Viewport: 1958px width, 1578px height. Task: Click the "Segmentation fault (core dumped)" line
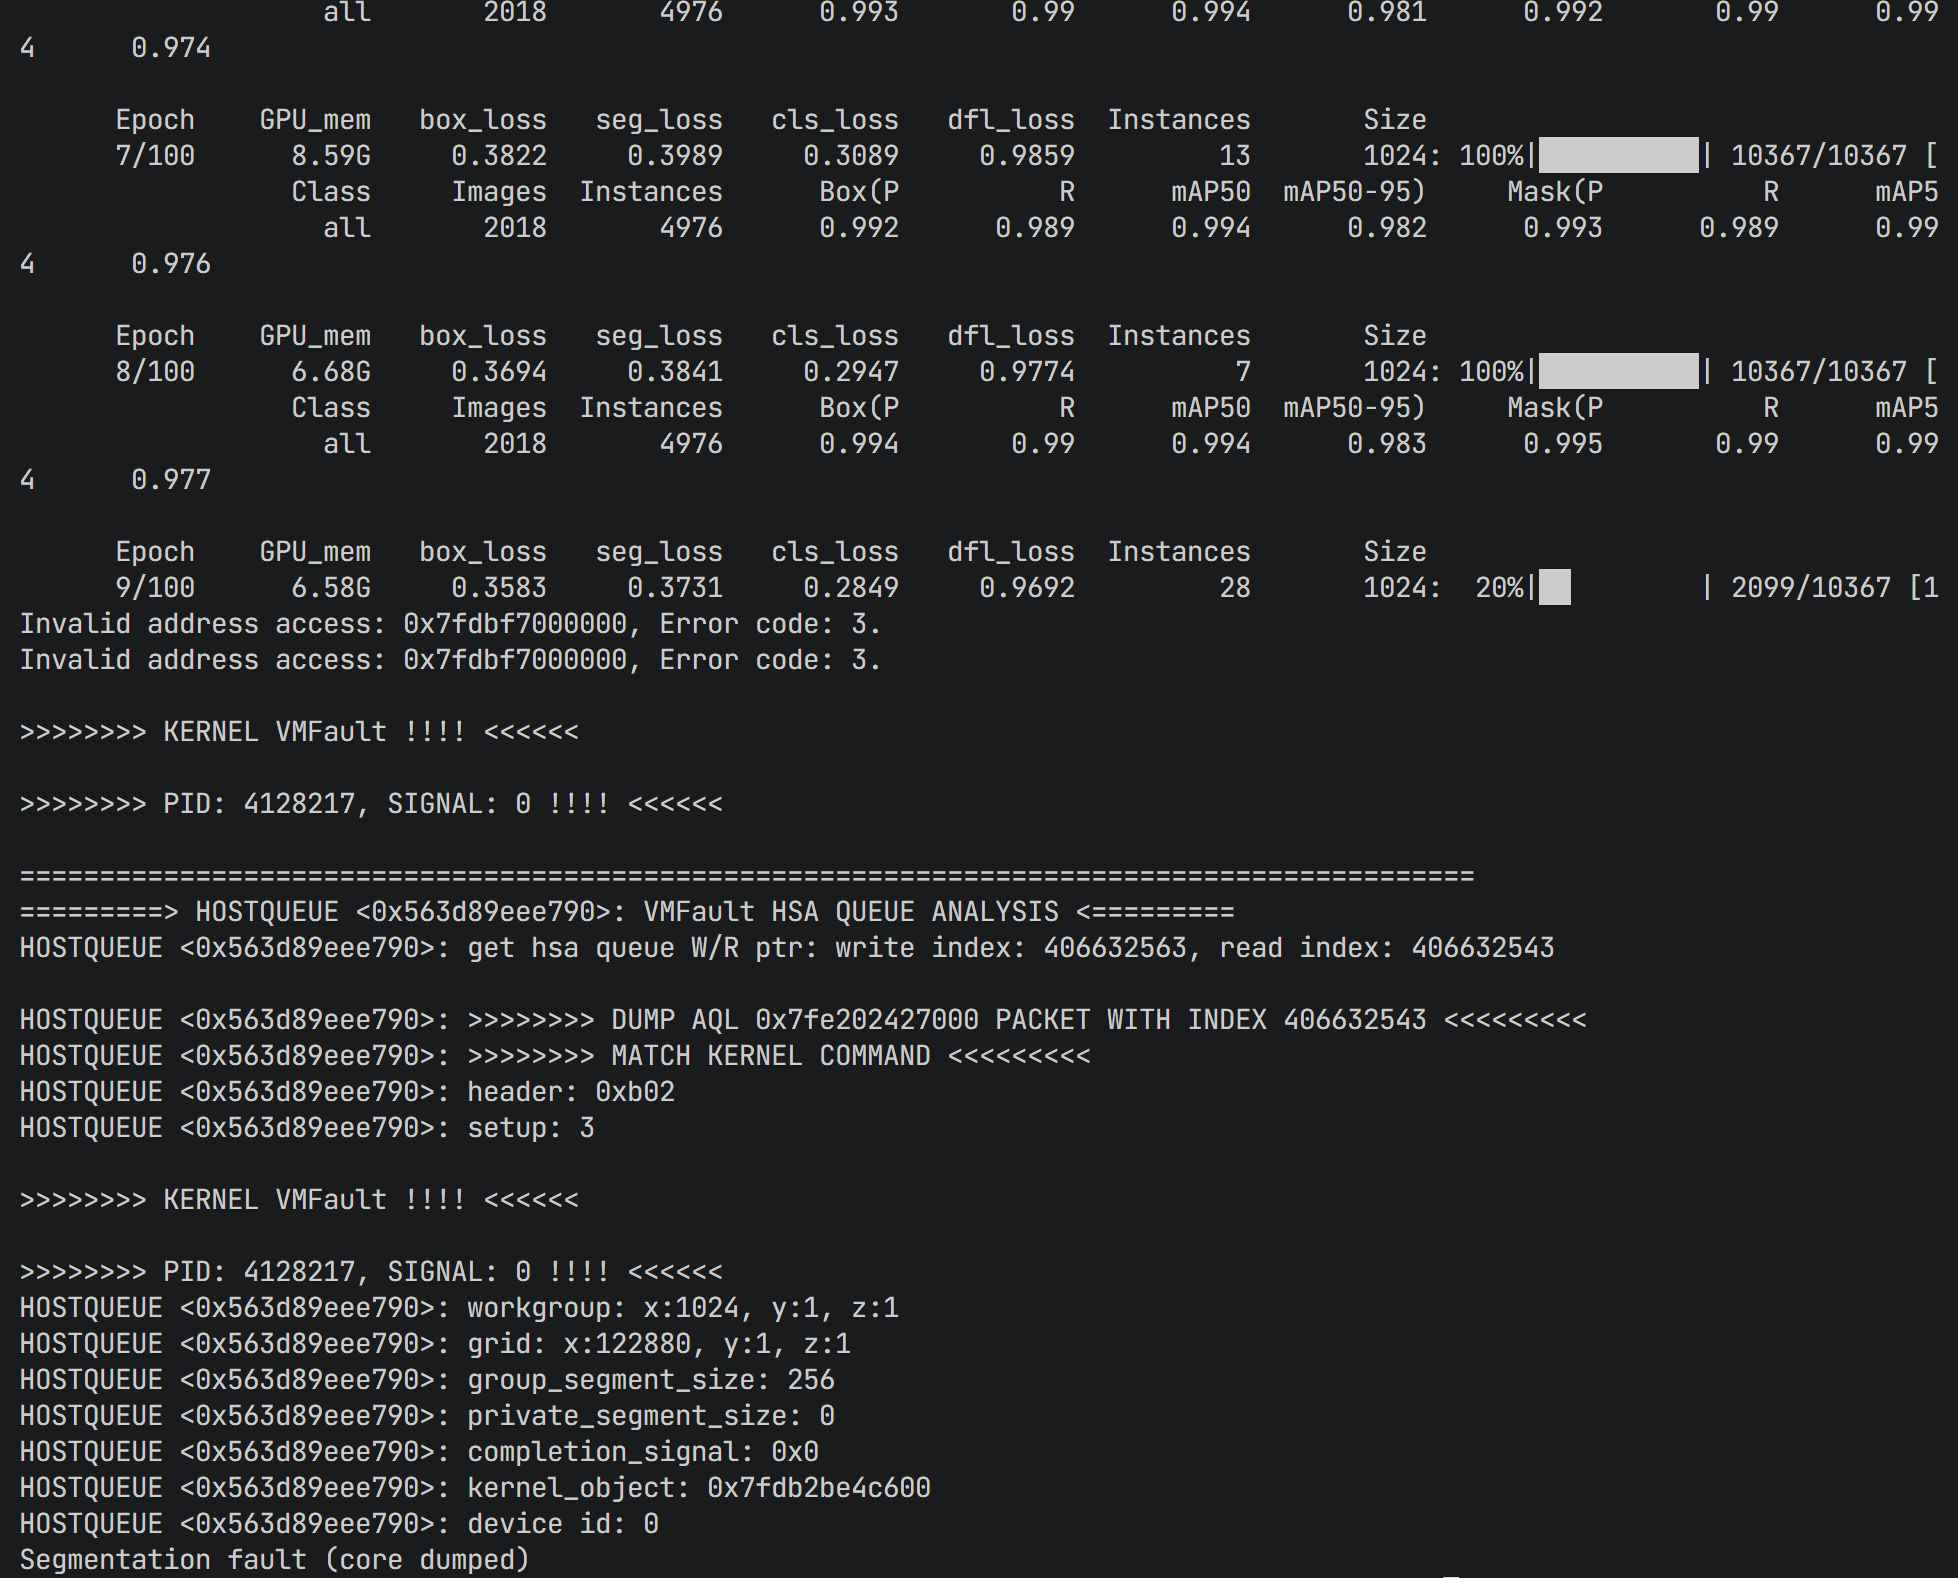[274, 1559]
